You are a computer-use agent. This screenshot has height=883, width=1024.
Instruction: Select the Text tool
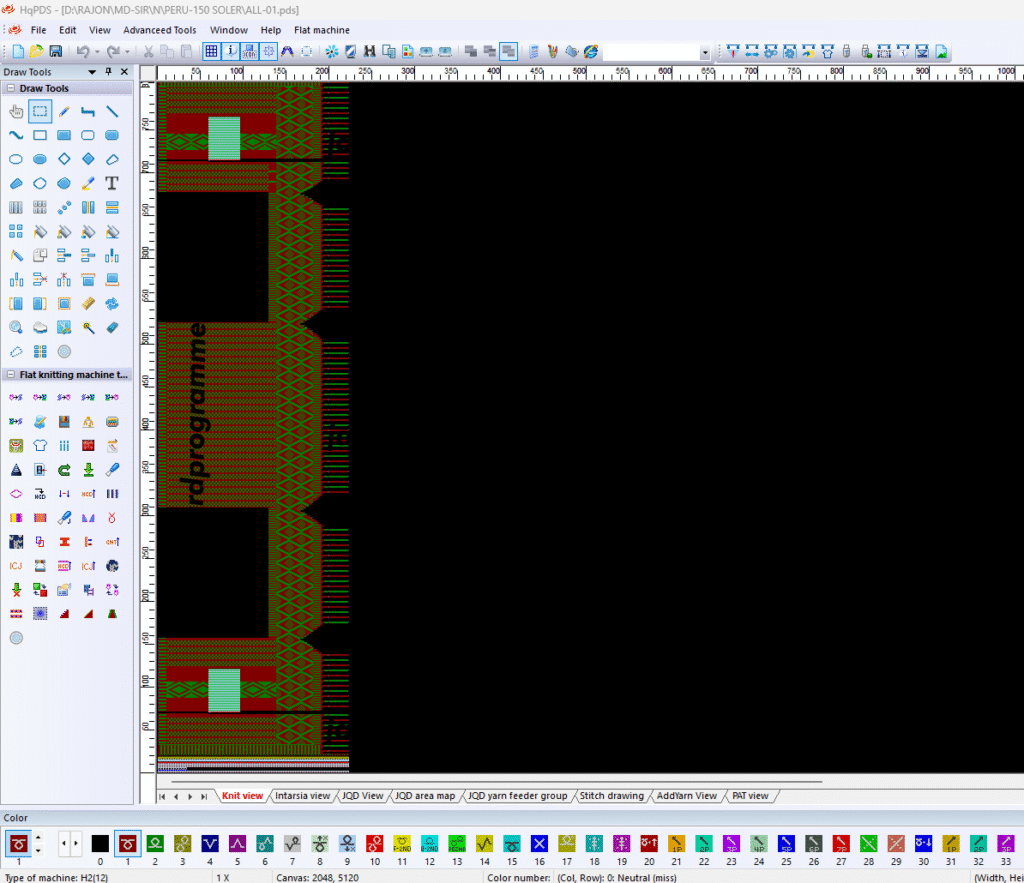tap(112, 184)
